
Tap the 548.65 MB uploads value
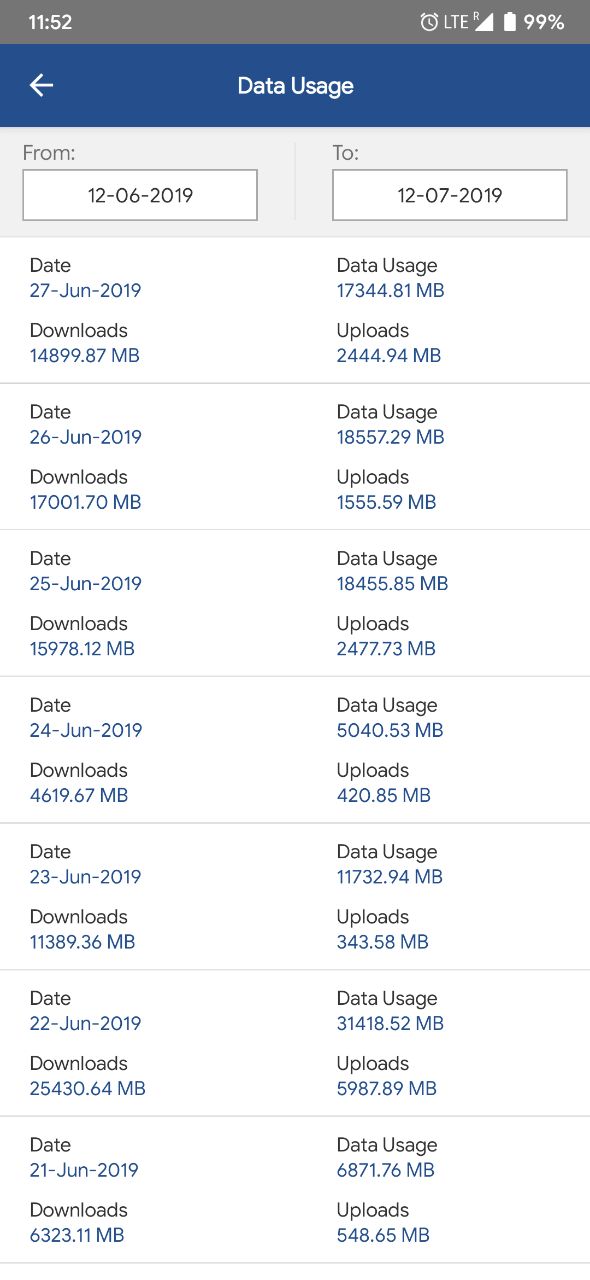[383, 1235]
